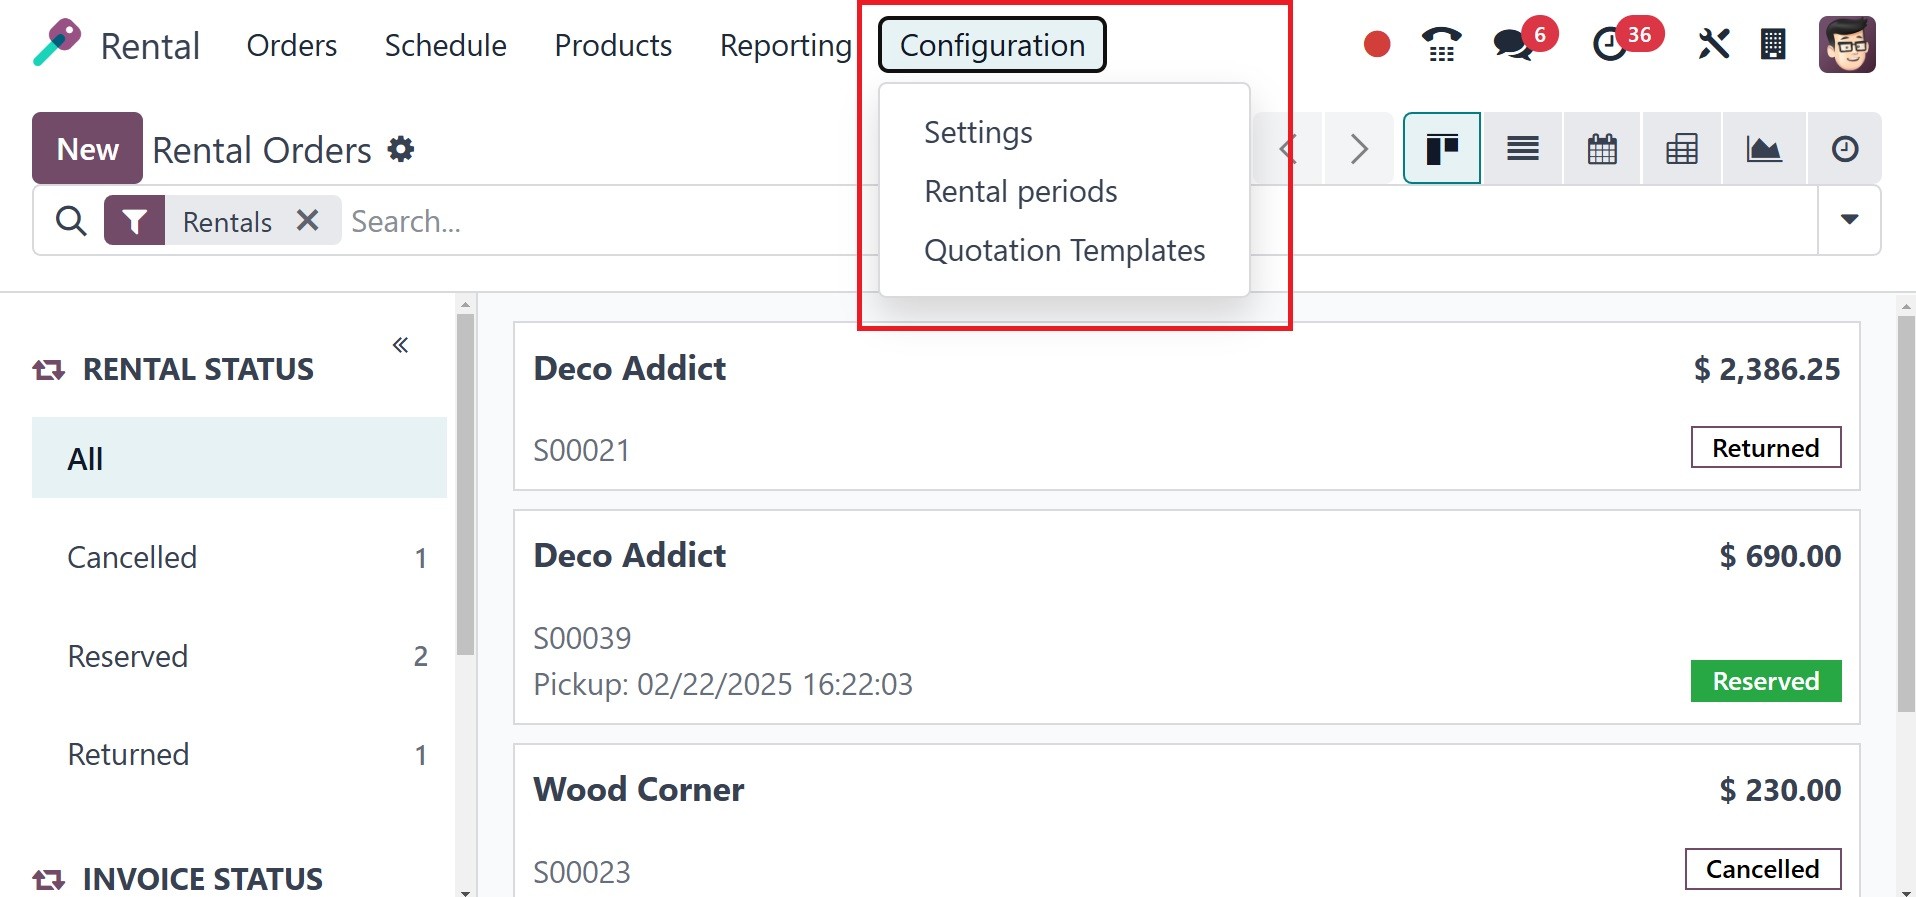Open the conversations messages icon

pyautogui.click(x=1513, y=45)
